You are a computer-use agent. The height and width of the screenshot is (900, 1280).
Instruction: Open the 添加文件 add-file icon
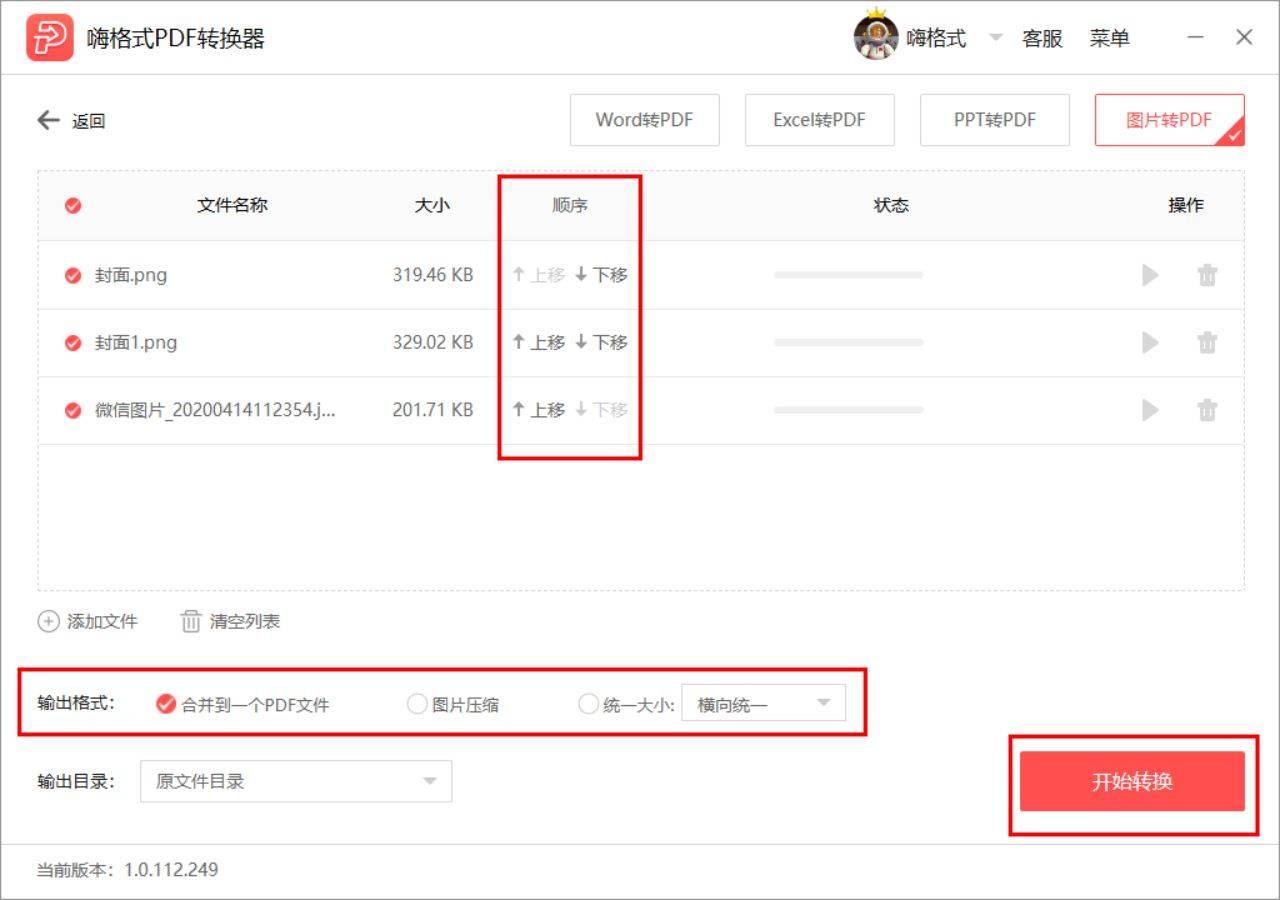pos(48,621)
